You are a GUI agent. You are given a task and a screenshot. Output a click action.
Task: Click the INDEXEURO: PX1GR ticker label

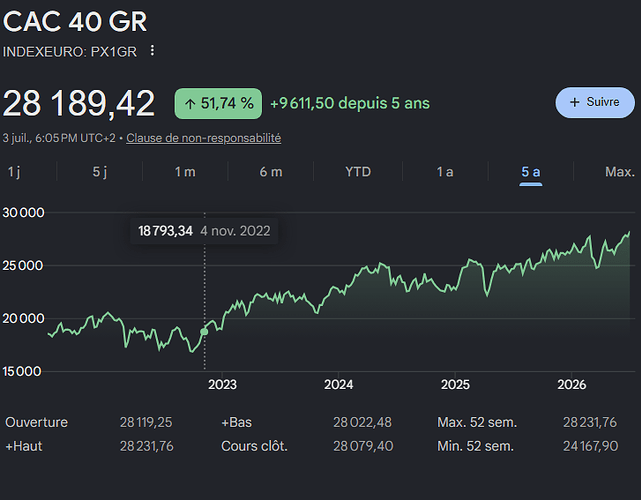[x=69, y=52]
